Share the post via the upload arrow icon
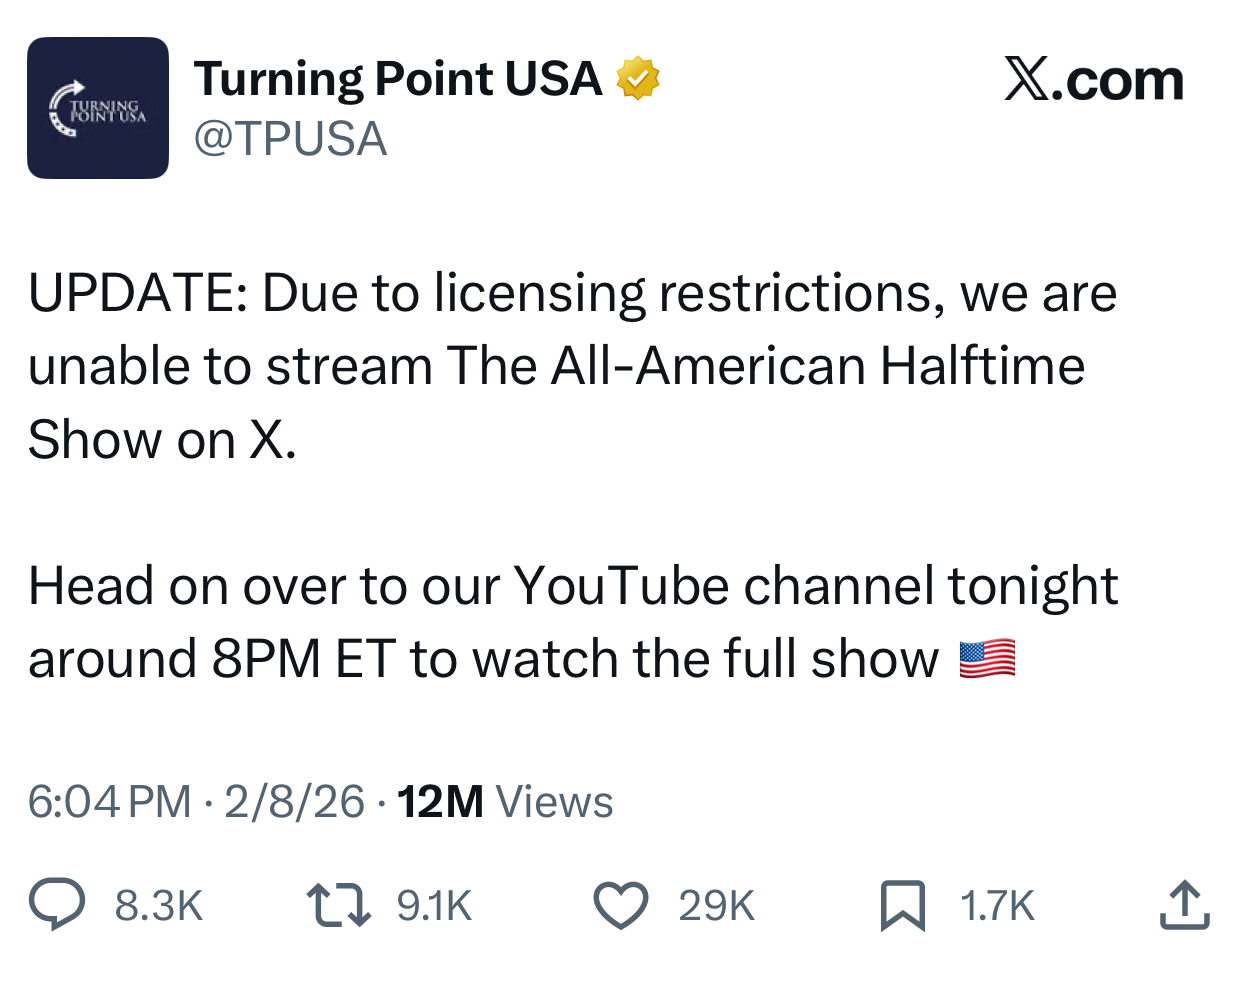This screenshot has height=982, width=1242. [x=1185, y=904]
